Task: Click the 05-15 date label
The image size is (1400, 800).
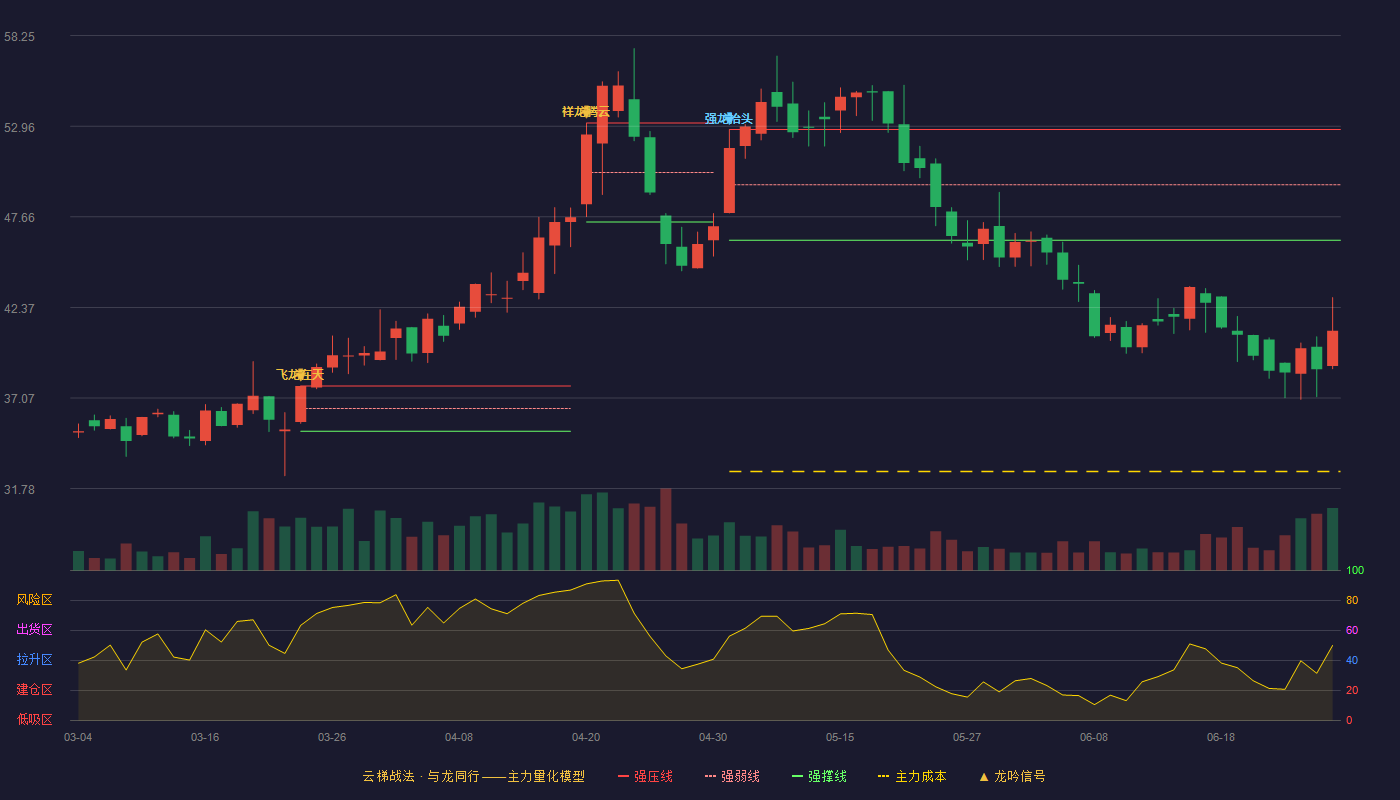Action: 840,737
